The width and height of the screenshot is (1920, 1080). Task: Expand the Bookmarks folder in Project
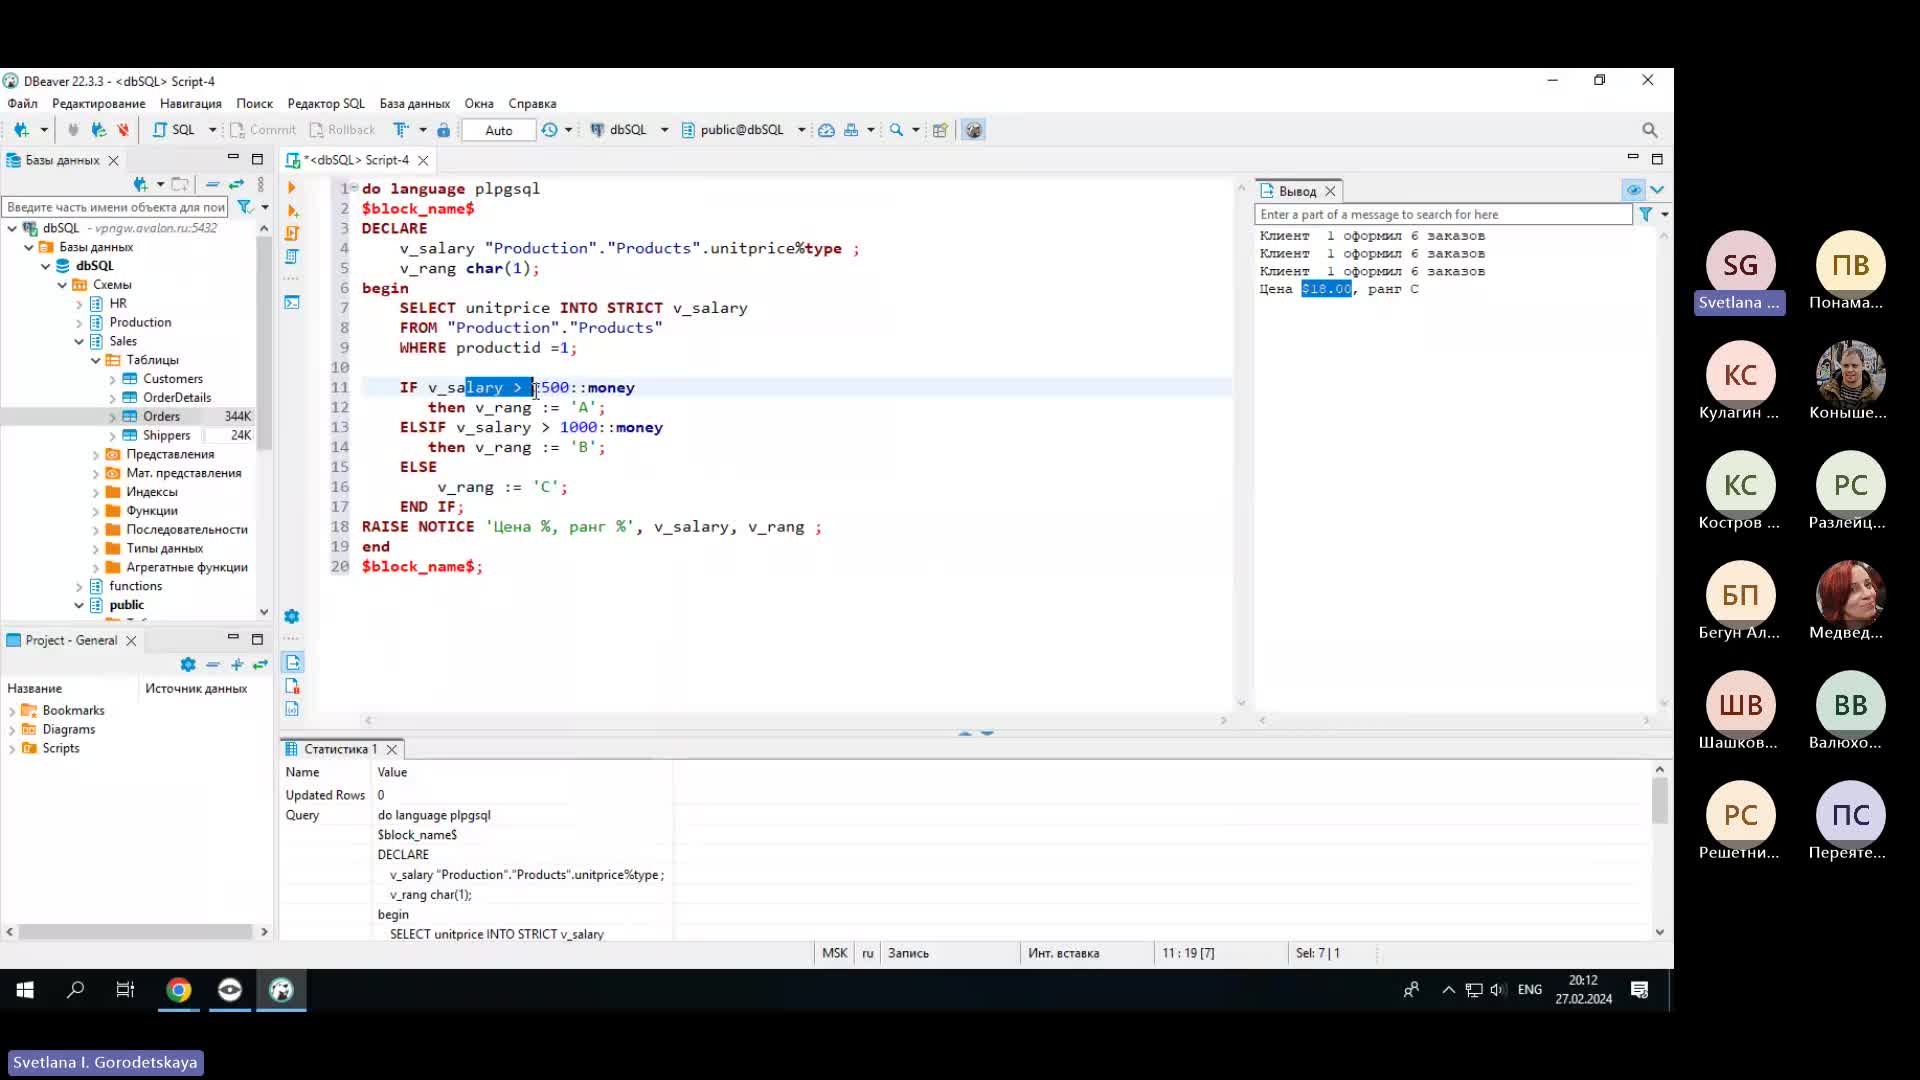12,711
